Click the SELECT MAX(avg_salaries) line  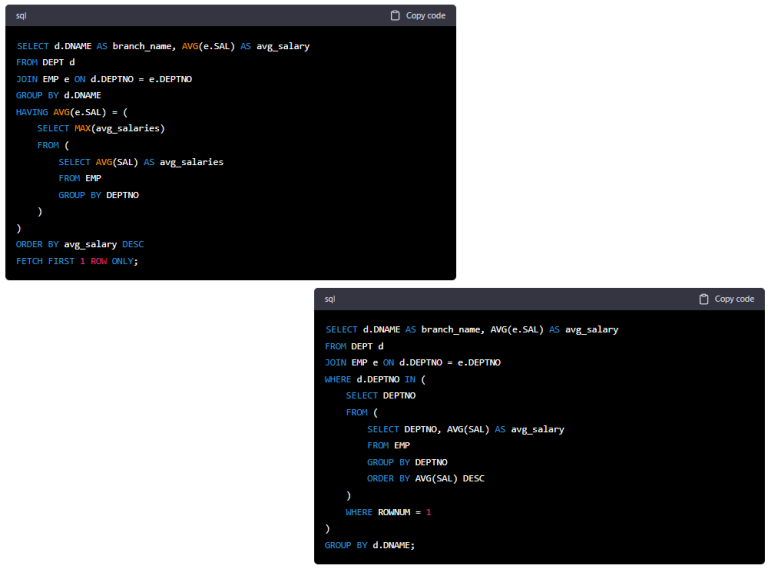point(100,129)
